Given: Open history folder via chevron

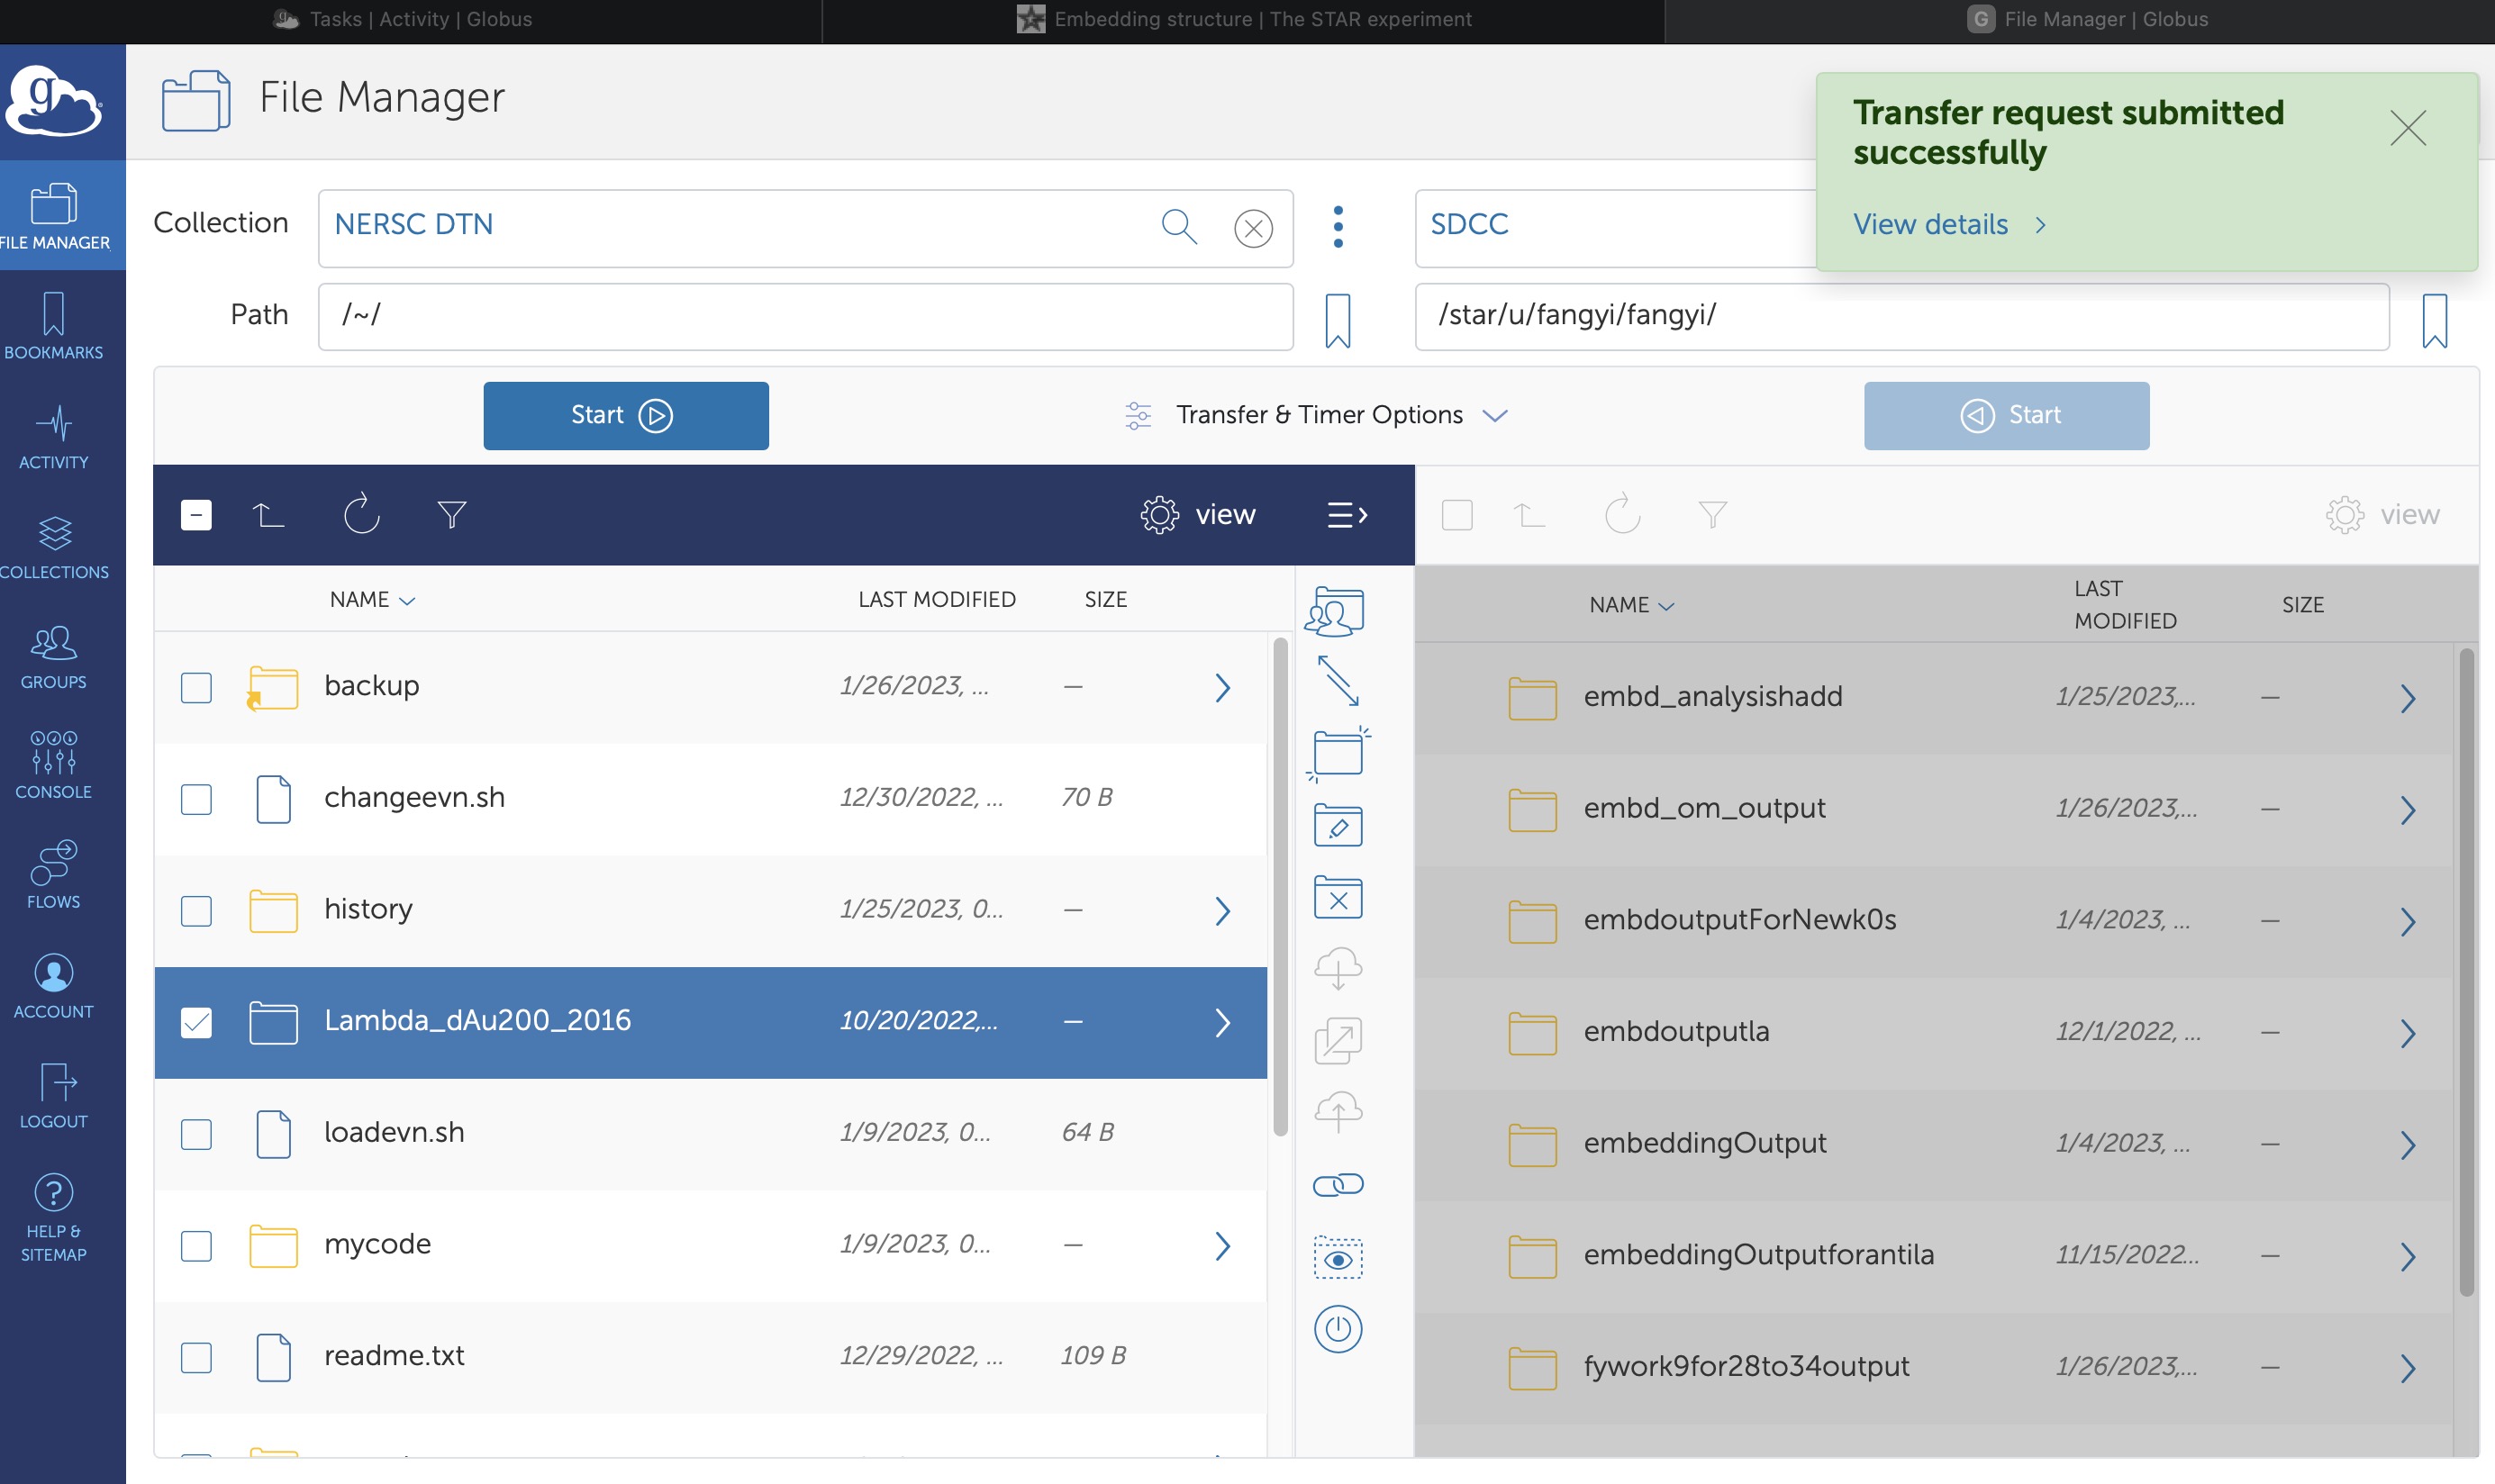Looking at the screenshot, I should tap(1222, 911).
